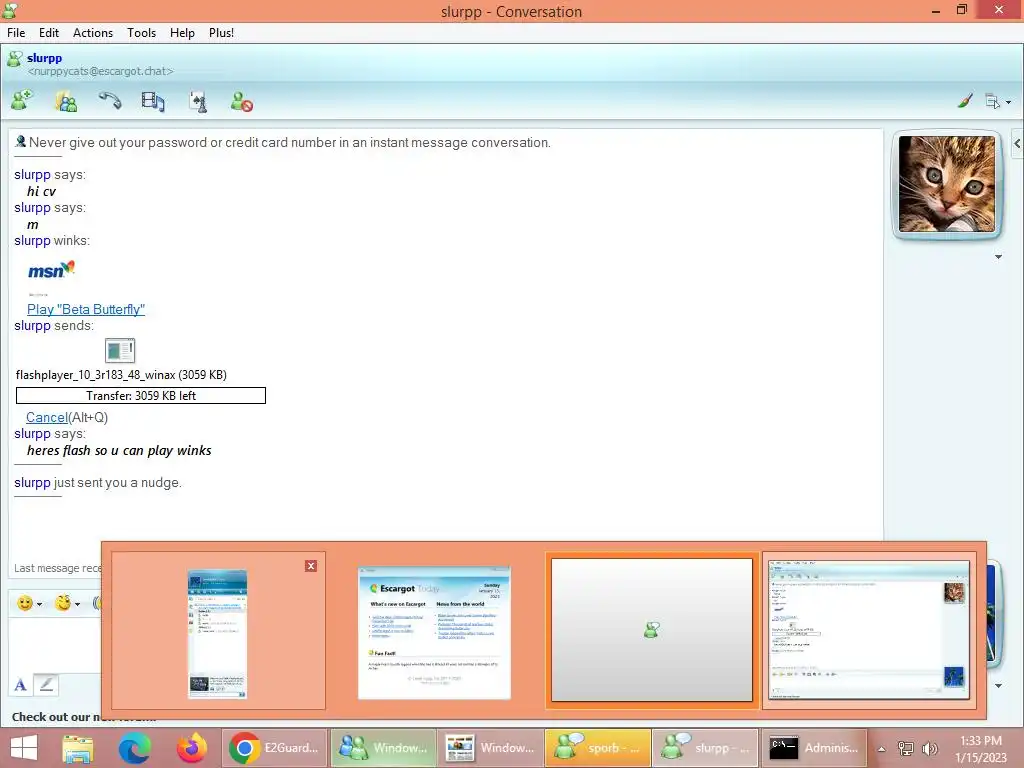
Task: Click the Play "Beta Butterfly" link
Action: 86,310
